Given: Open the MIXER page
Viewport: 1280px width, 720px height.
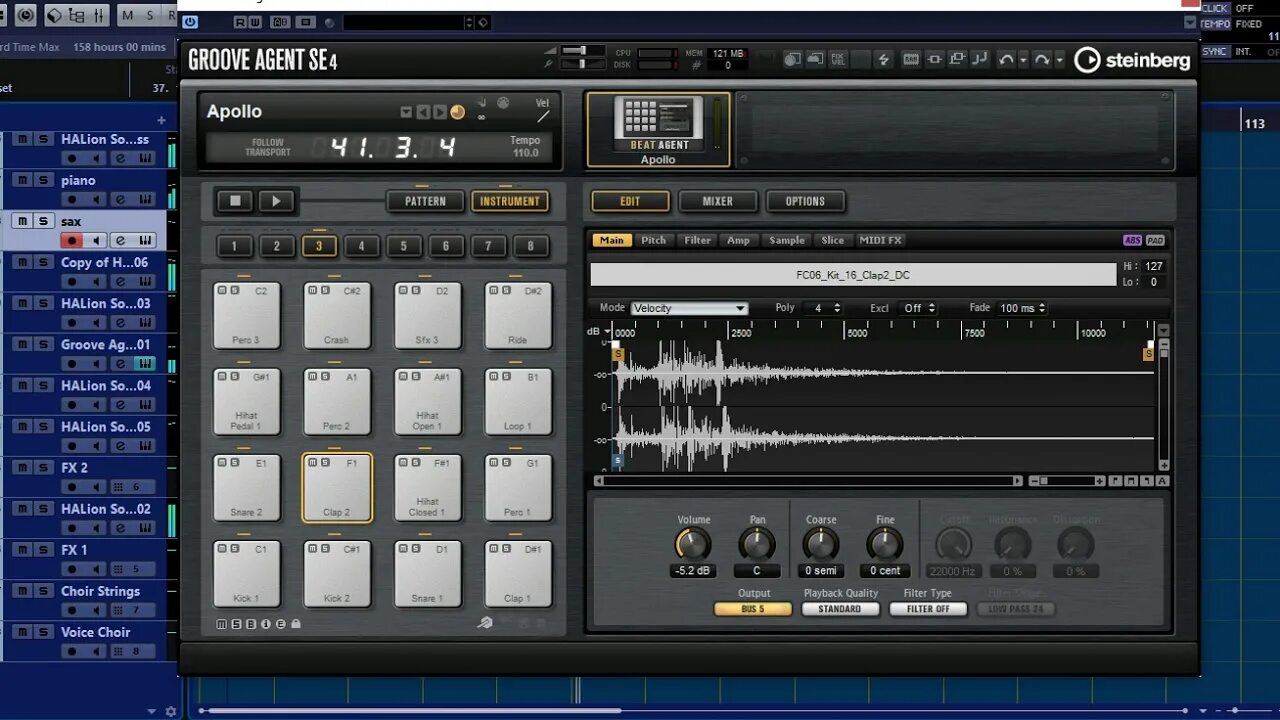Looking at the screenshot, I should click(x=717, y=201).
